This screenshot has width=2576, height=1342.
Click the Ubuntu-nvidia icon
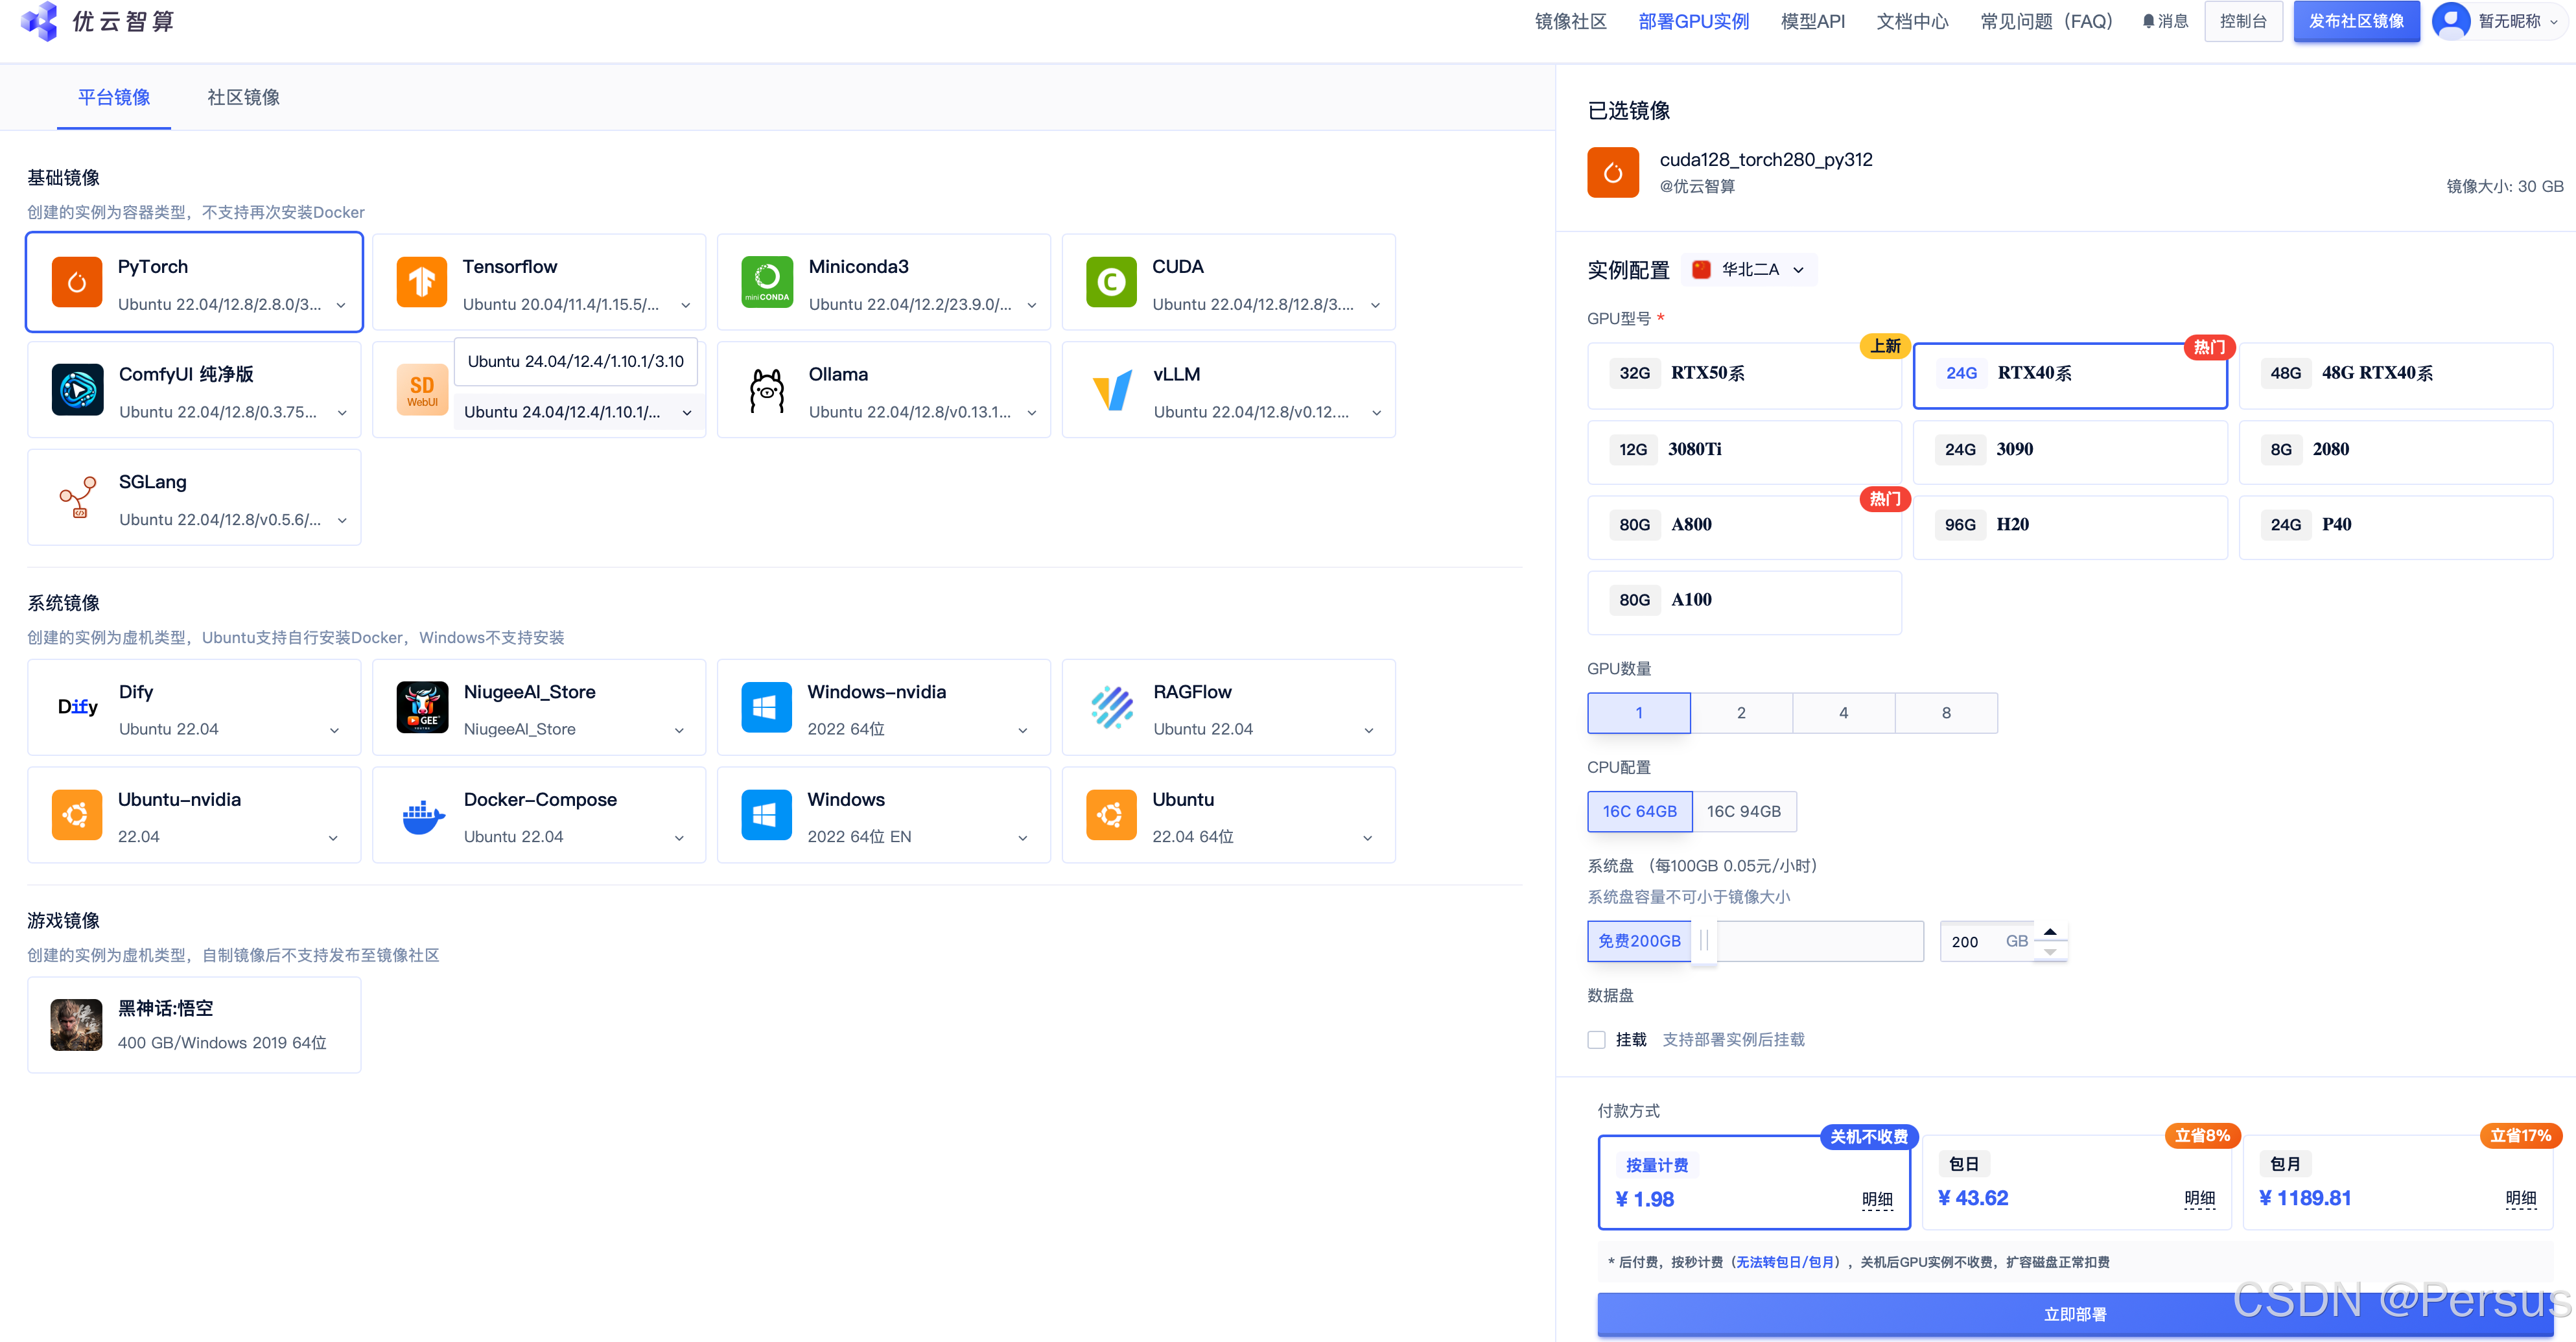coord(77,815)
